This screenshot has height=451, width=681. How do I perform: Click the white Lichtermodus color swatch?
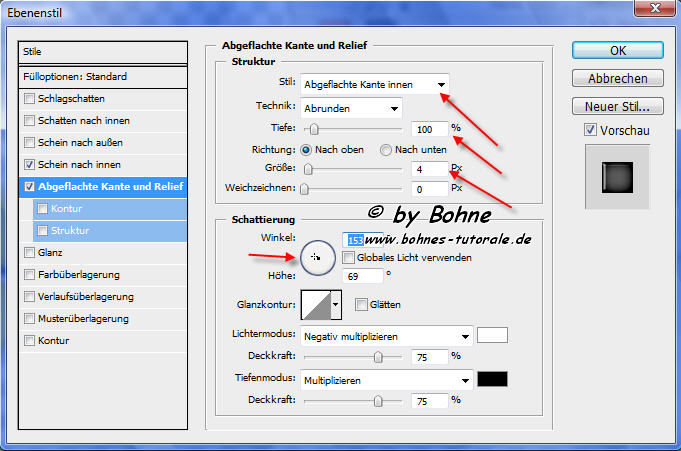tap(493, 335)
